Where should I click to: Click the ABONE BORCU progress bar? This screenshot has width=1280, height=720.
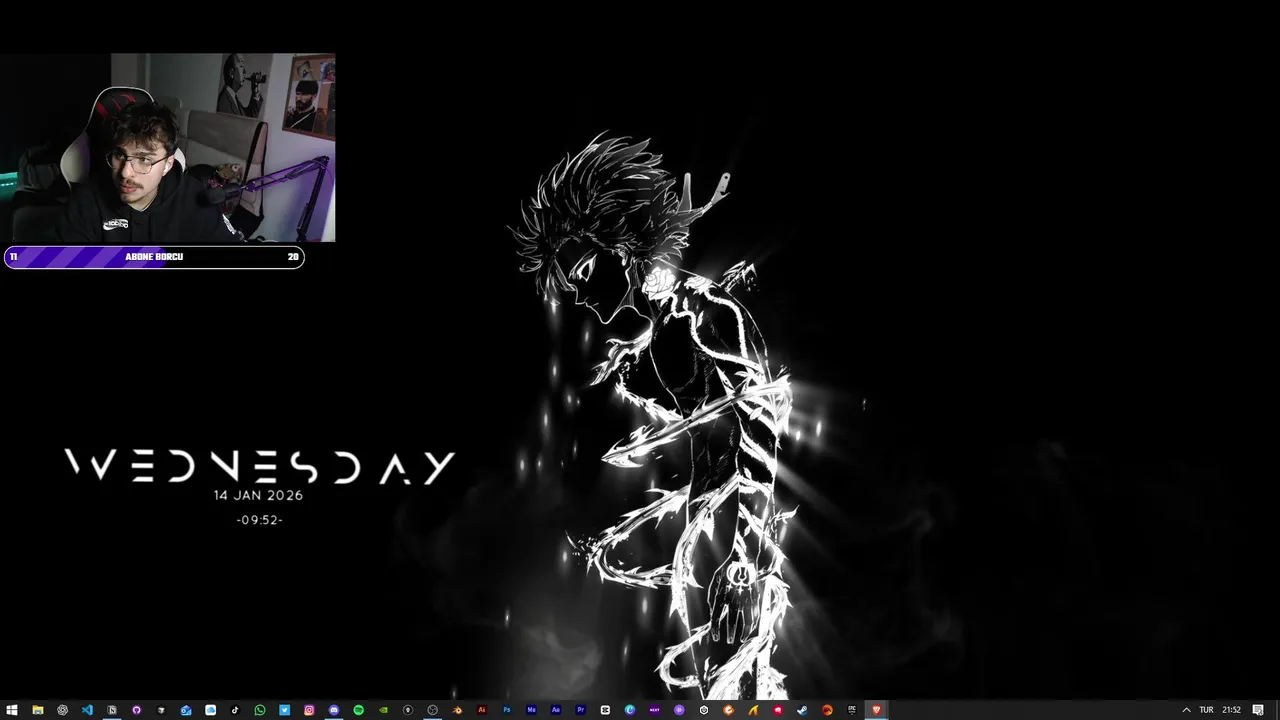click(154, 257)
